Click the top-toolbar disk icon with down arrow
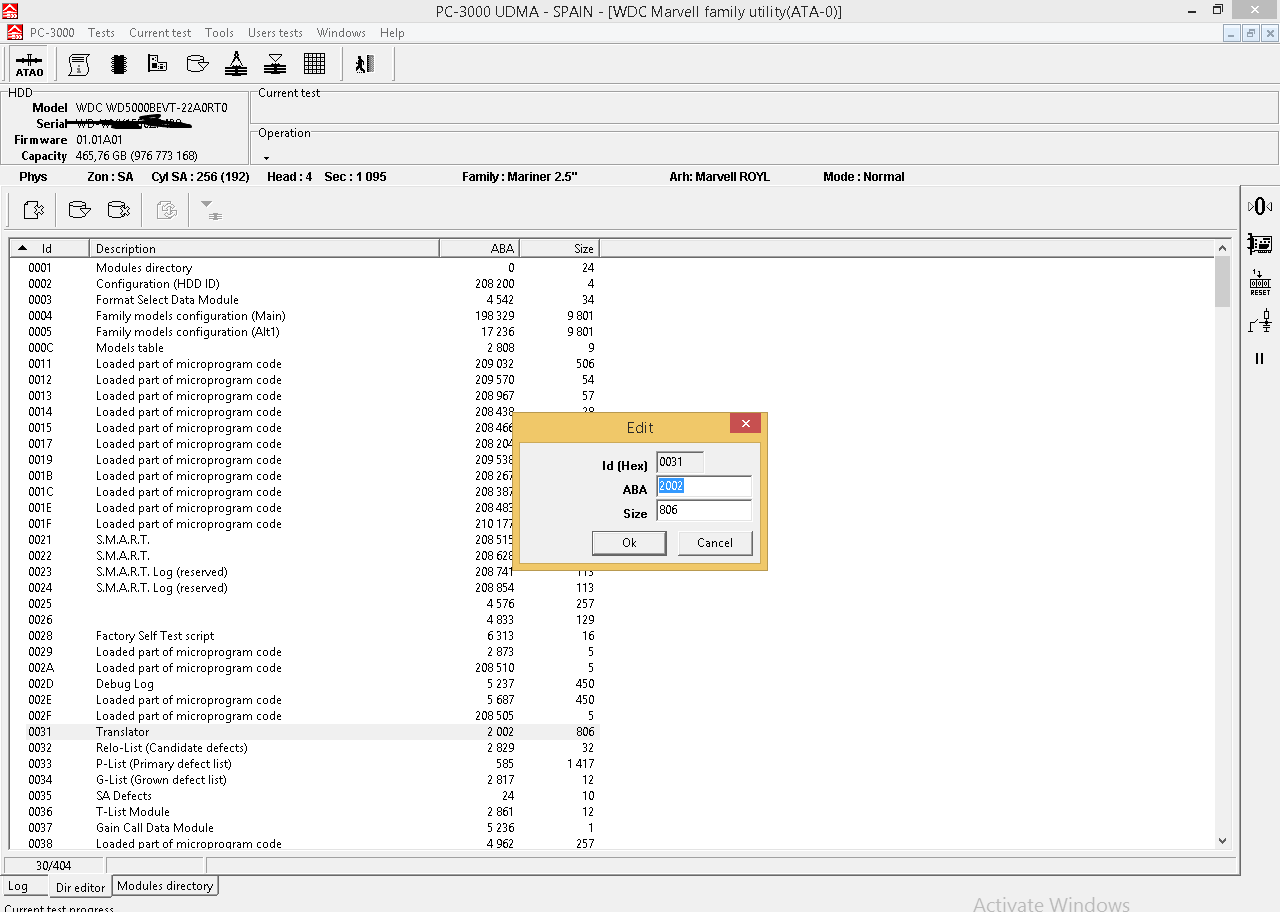 tap(197, 65)
